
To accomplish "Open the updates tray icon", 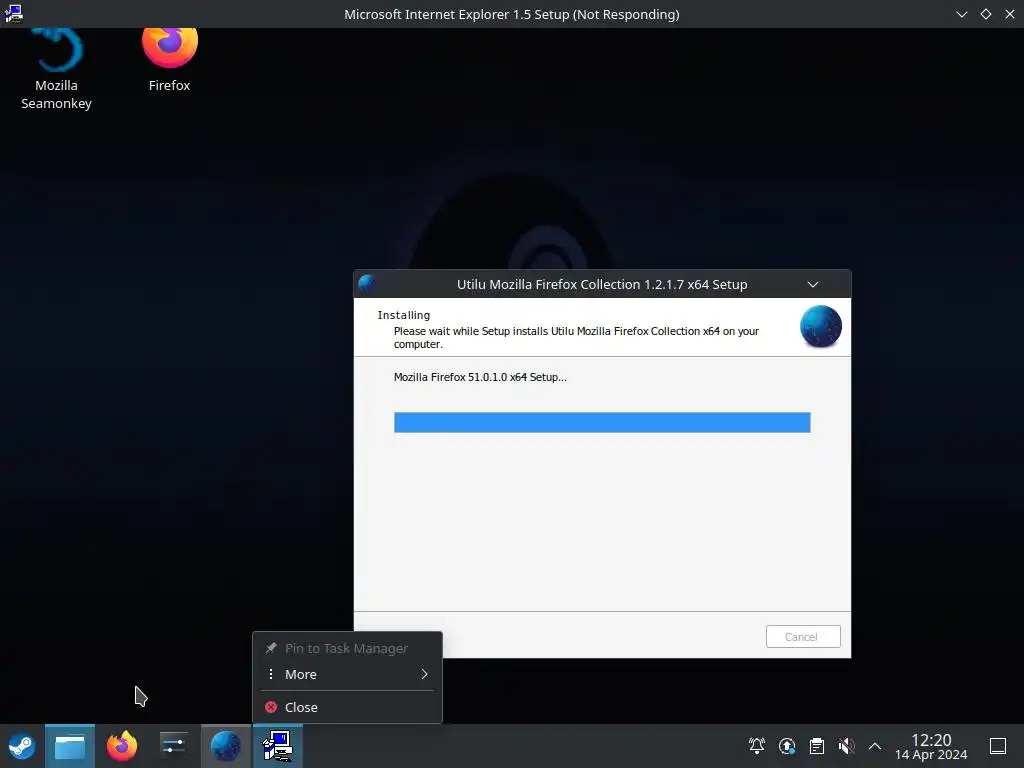I will 787,746.
